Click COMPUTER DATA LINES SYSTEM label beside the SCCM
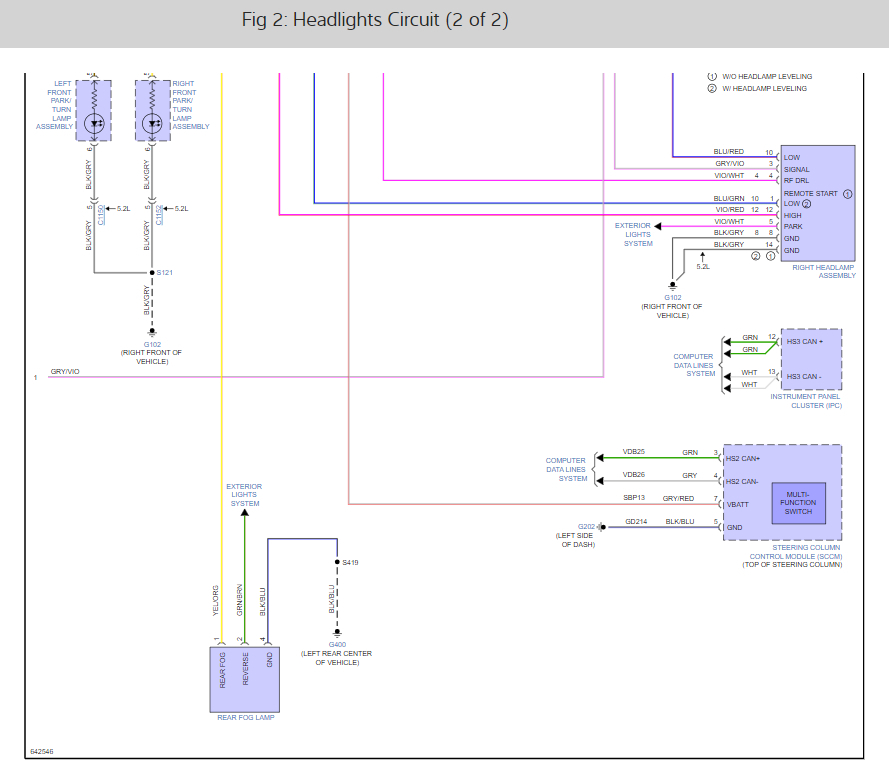 click(x=566, y=470)
